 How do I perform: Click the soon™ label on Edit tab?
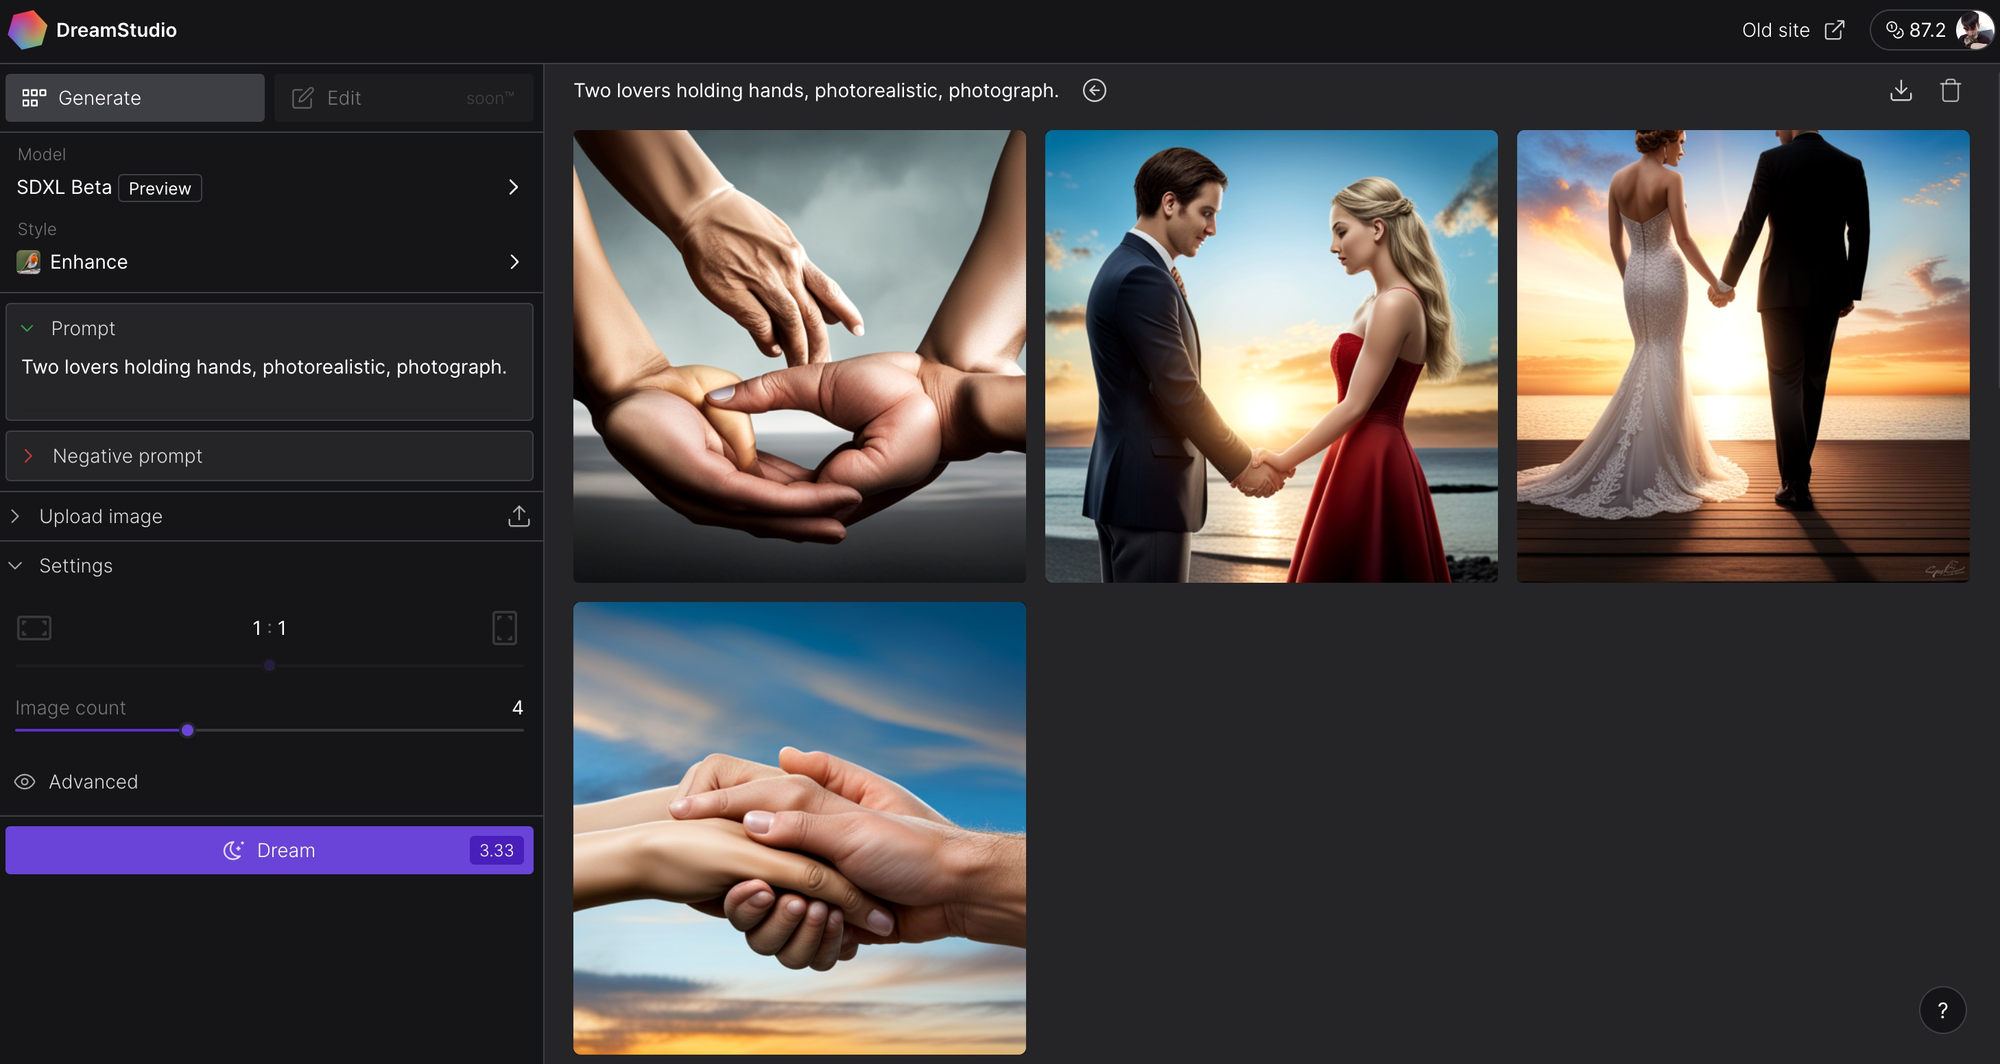pyautogui.click(x=490, y=98)
